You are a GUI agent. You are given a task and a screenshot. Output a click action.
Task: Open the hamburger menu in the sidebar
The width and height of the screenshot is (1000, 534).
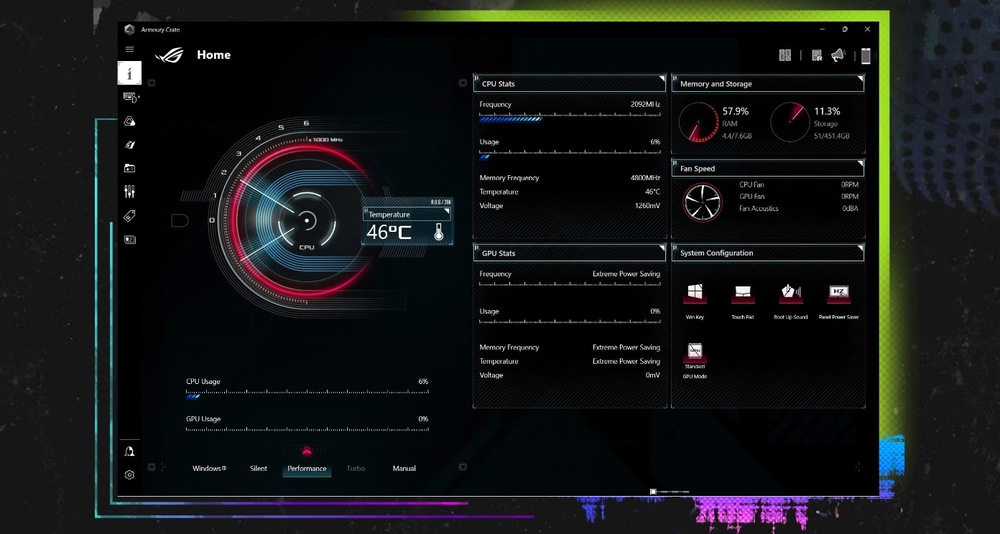click(129, 49)
